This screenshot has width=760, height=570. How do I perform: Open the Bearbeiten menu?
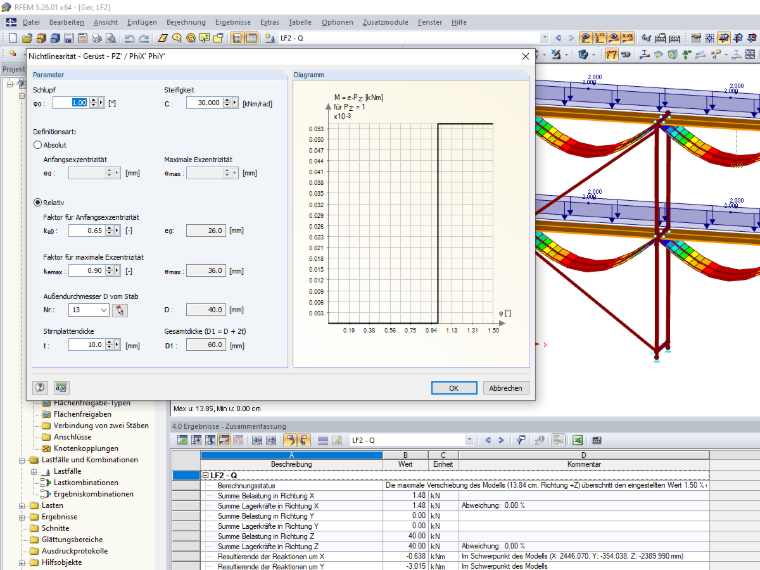point(66,22)
